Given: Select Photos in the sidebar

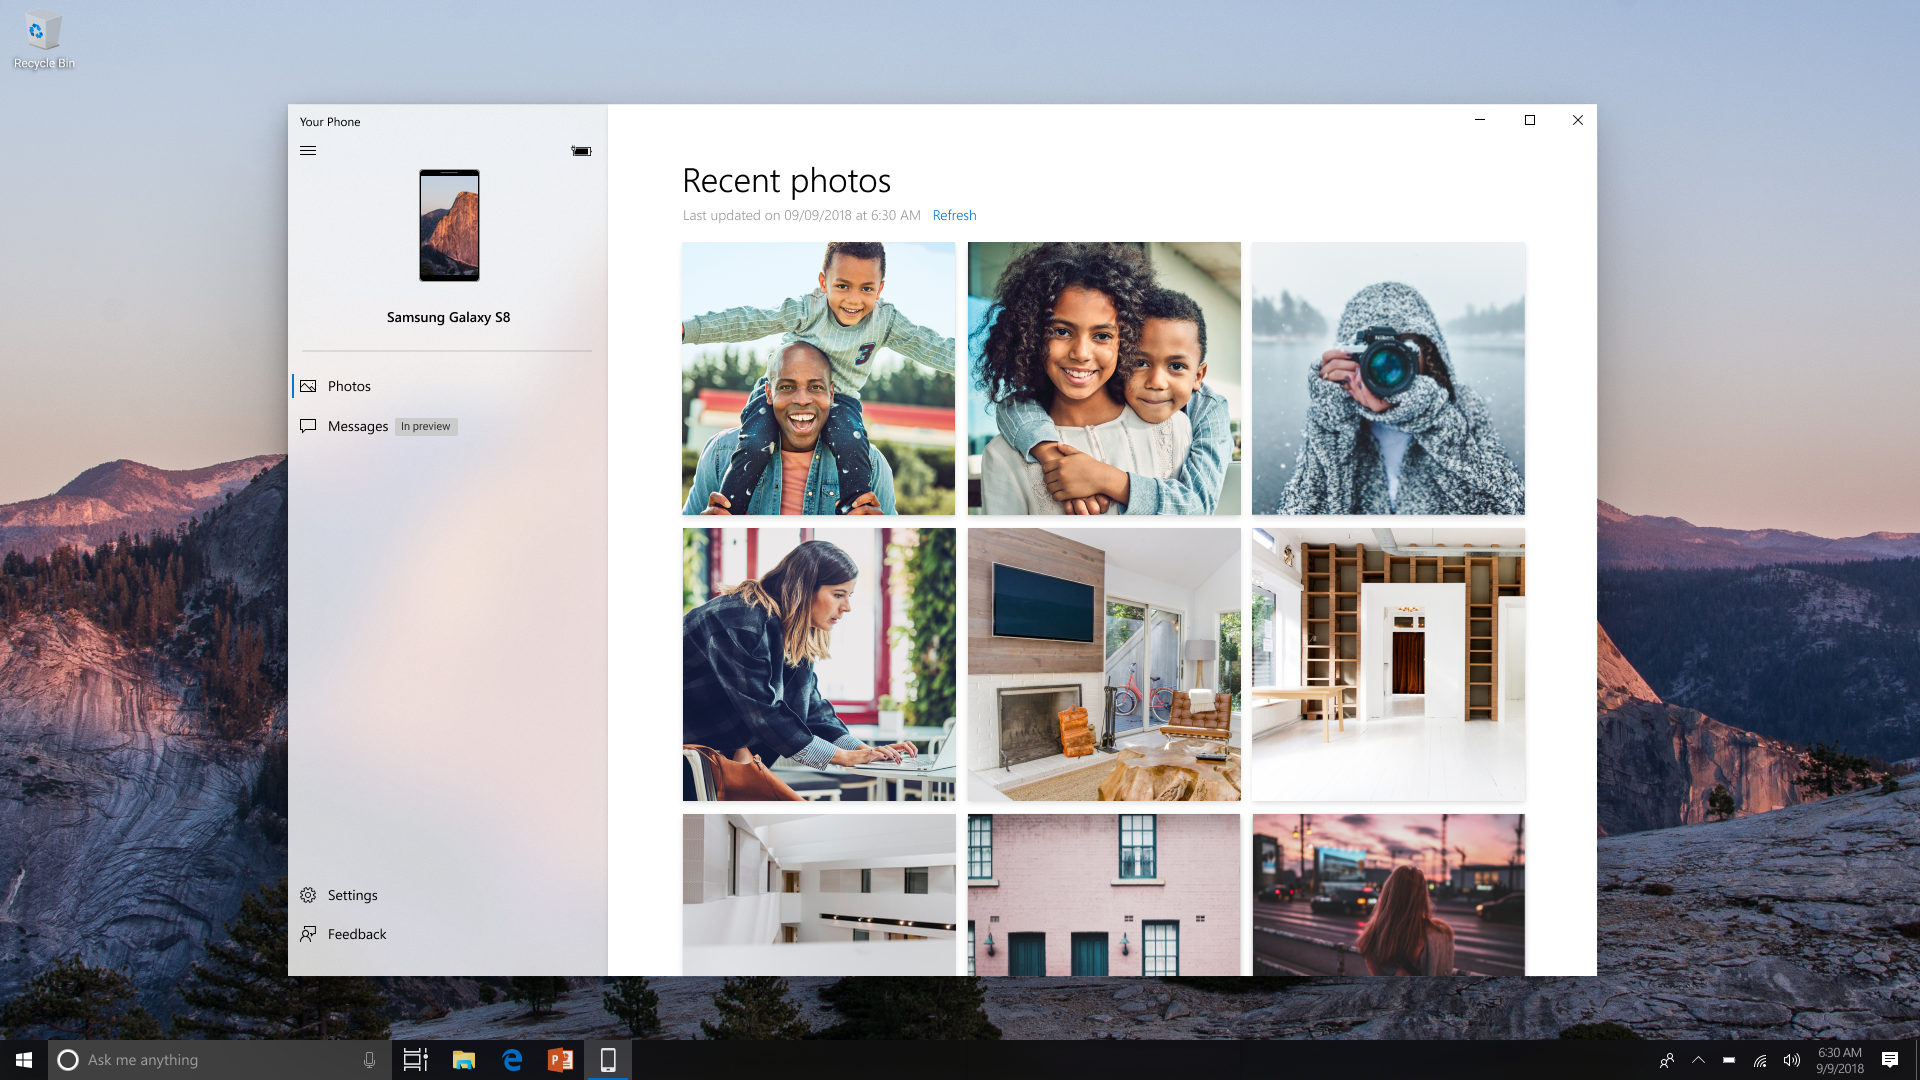Looking at the screenshot, I should (348, 385).
